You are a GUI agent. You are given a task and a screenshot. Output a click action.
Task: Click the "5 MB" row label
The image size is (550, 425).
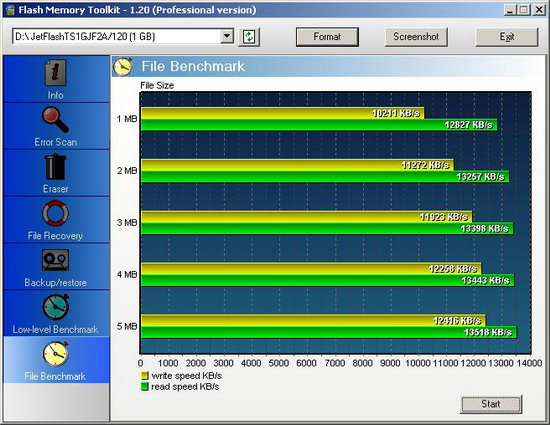click(127, 326)
